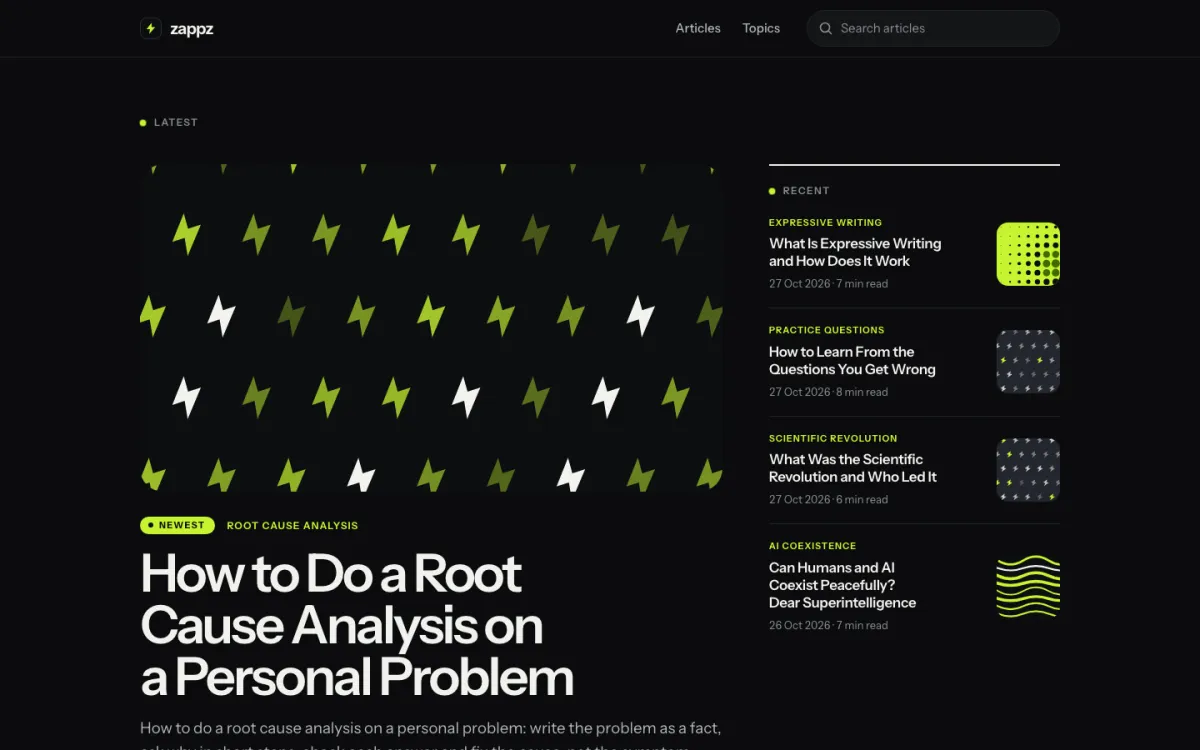
Task: Read 'What Is Expressive Writing and How Does It Work'
Action: coord(855,252)
